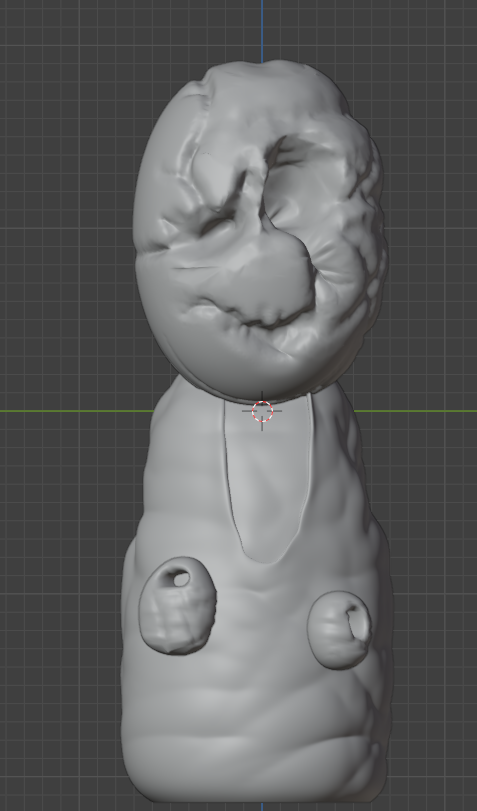The height and width of the screenshot is (811, 477).
Task: Click the right bulging lump on the body
Action: 339,630
